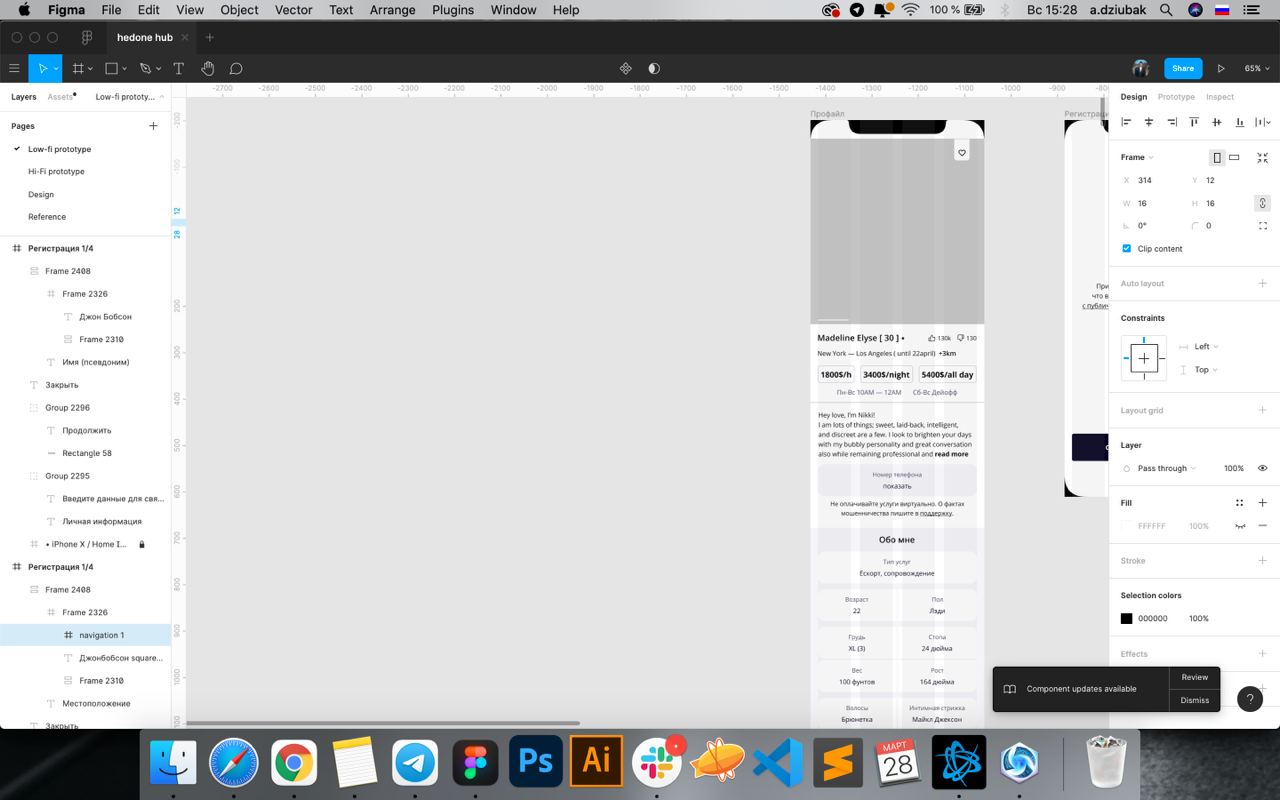
Task: Toggle layer visibility eye icon
Action: tap(1262, 468)
